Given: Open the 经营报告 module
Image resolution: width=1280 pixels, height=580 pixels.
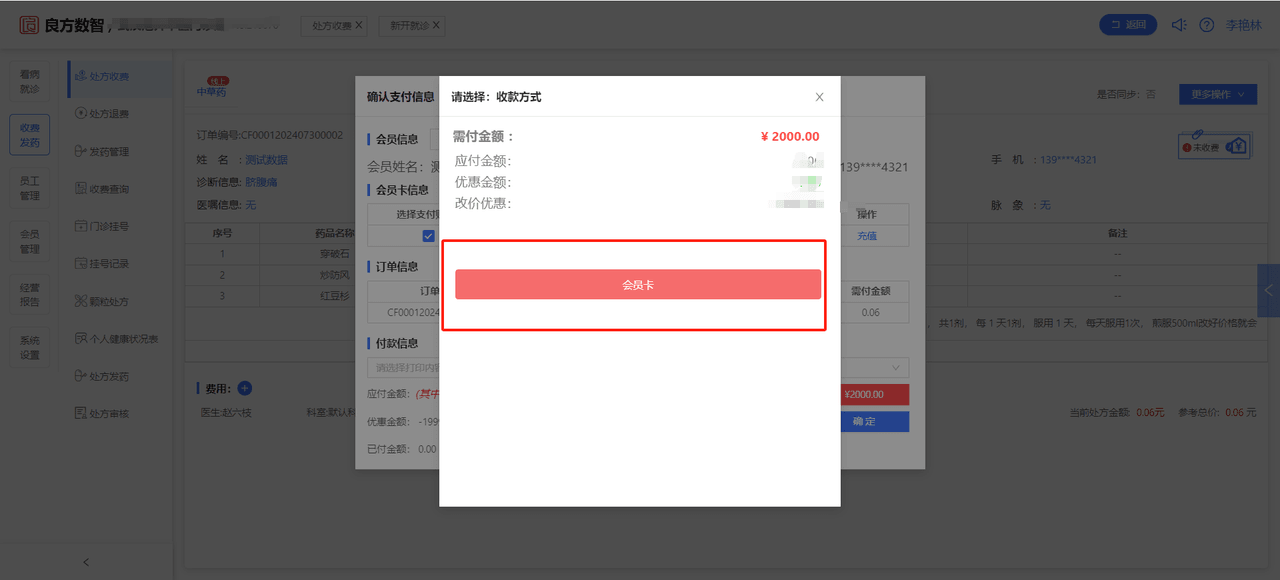Looking at the screenshot, I should [30, 294].
